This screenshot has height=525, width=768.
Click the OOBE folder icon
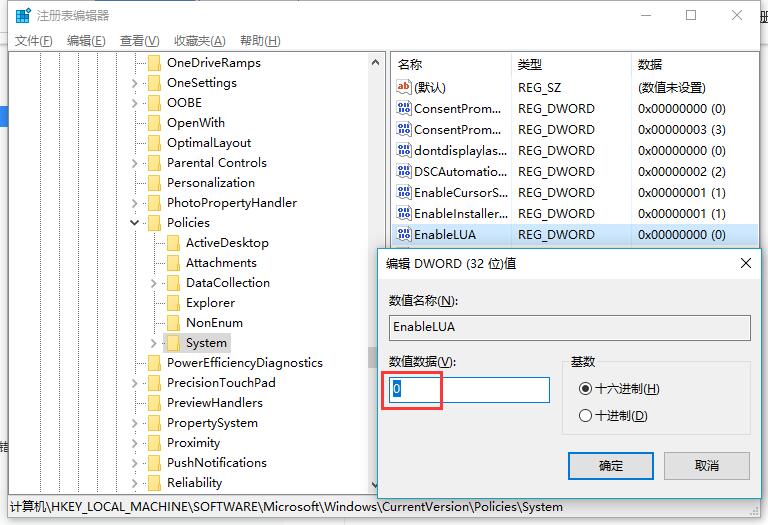click(x=154, y=103)
